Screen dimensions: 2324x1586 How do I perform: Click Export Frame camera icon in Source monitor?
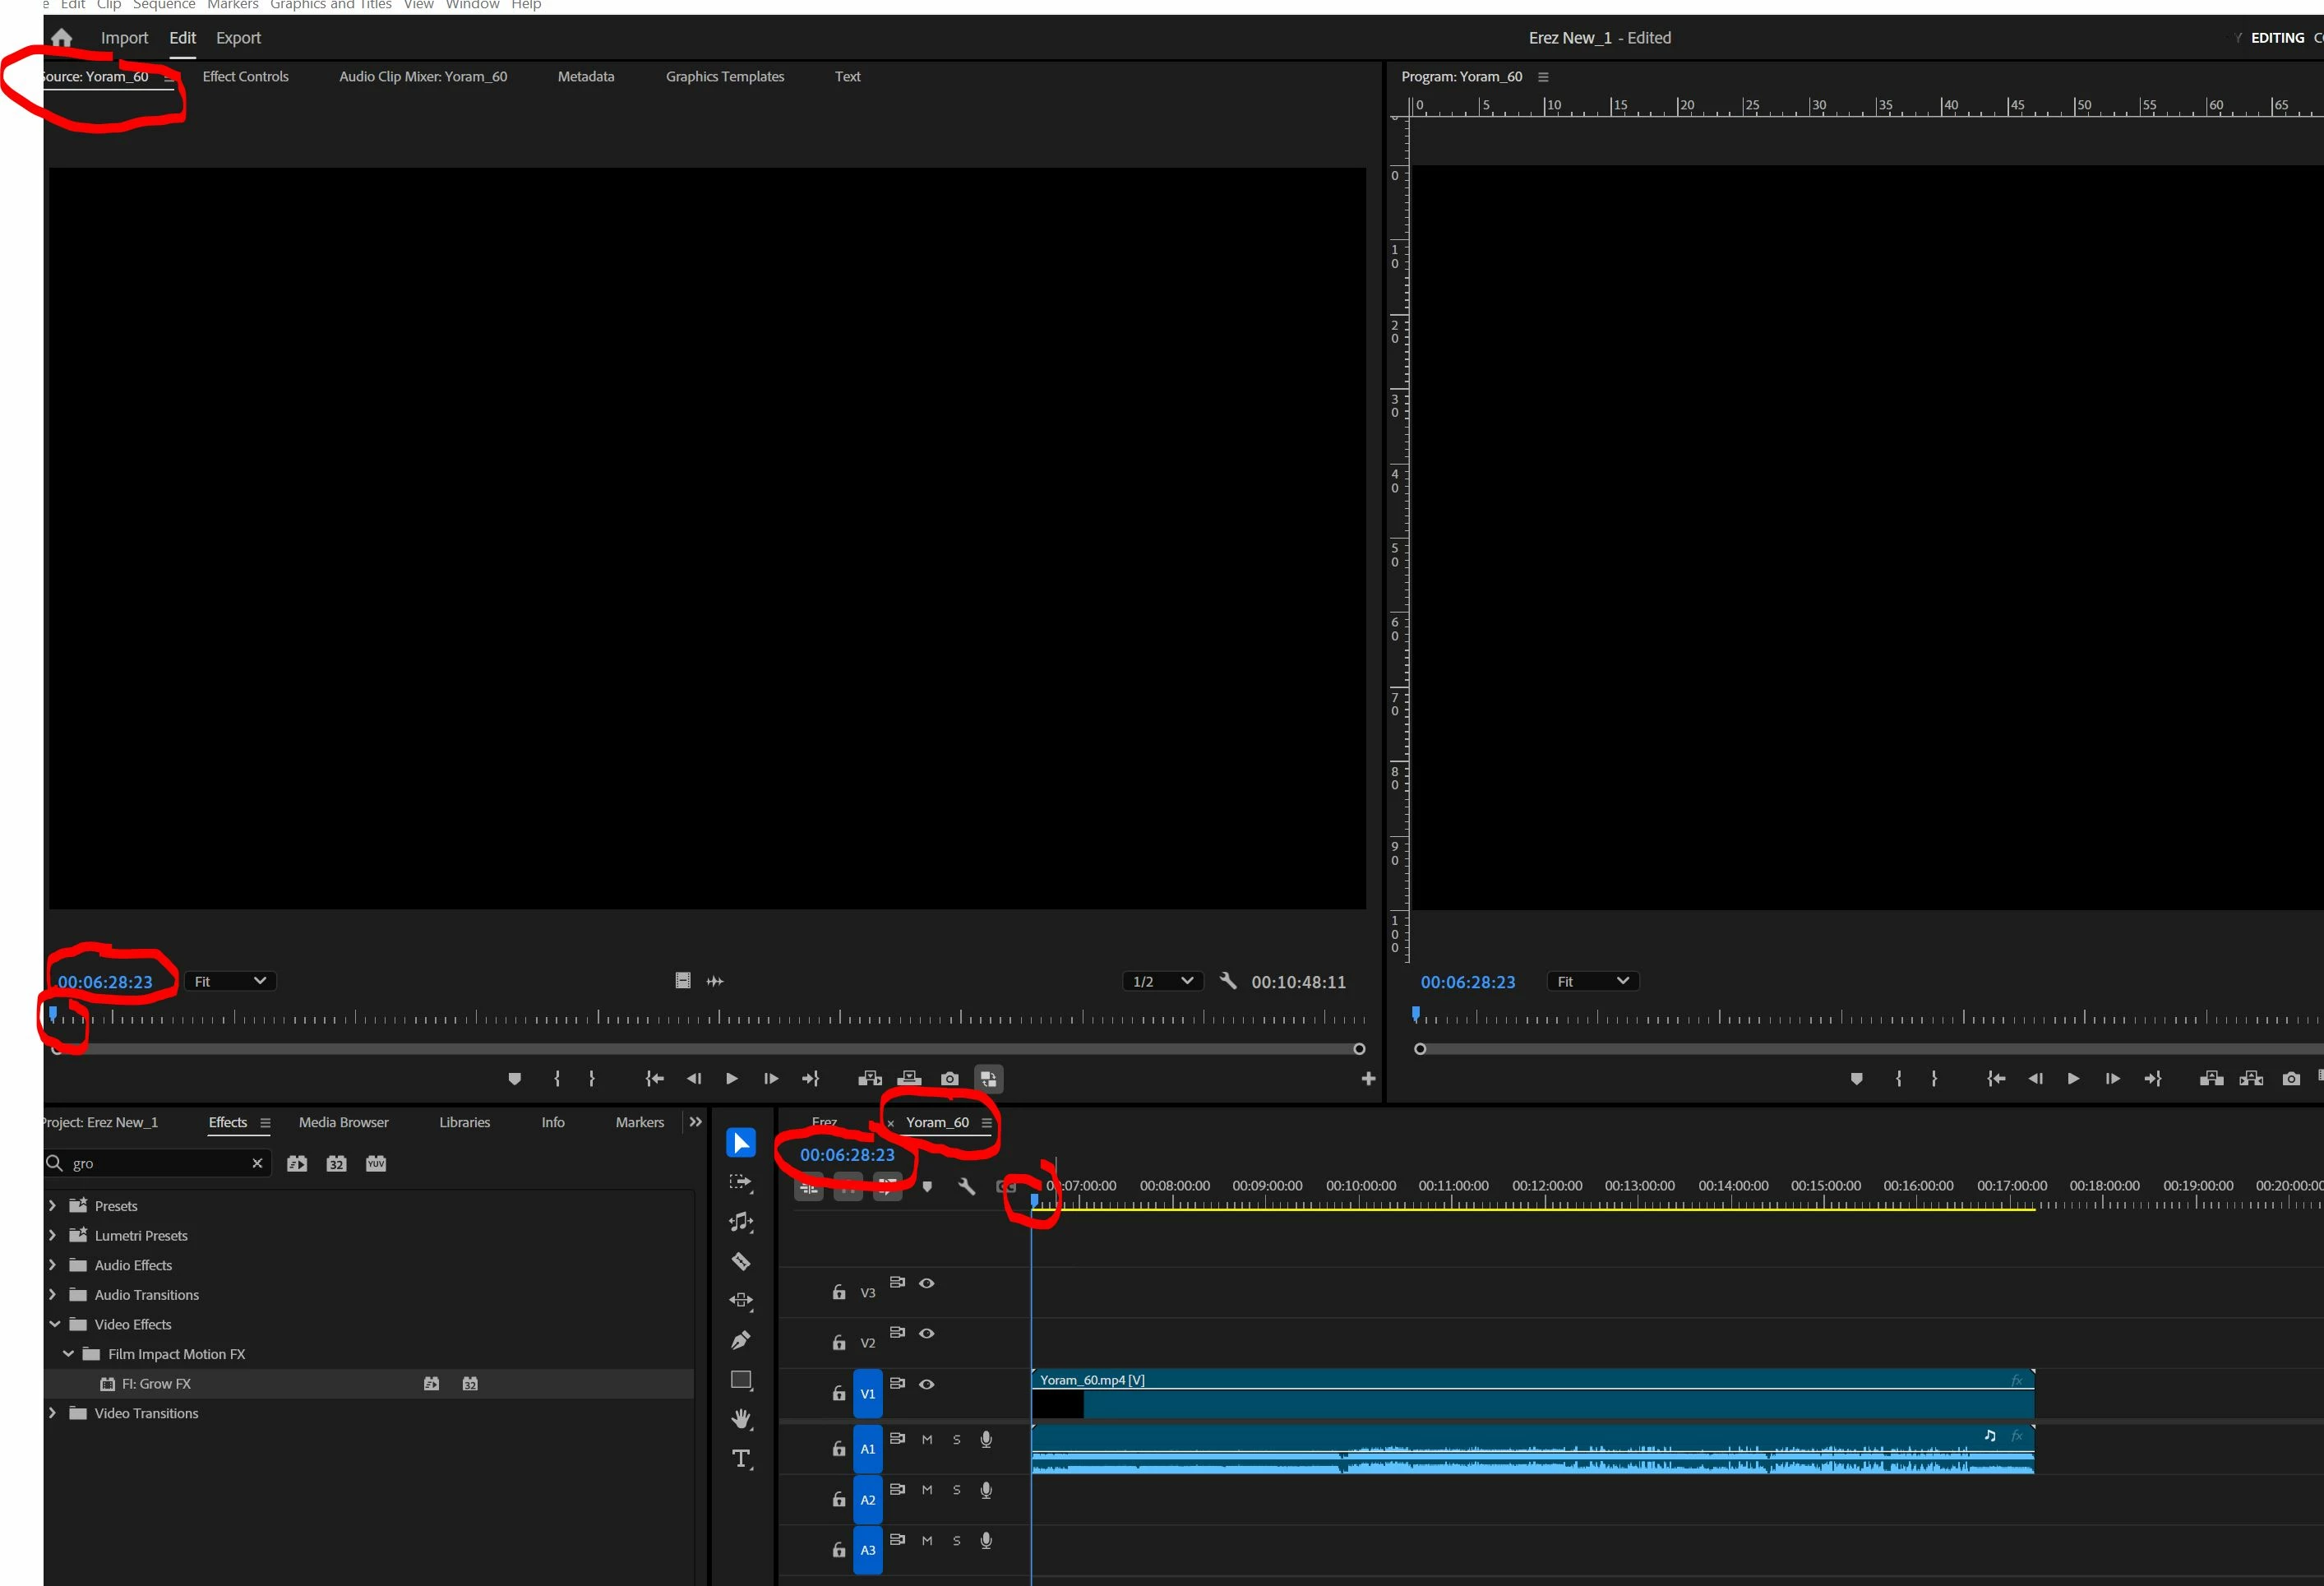click(x=949, y=1079)
